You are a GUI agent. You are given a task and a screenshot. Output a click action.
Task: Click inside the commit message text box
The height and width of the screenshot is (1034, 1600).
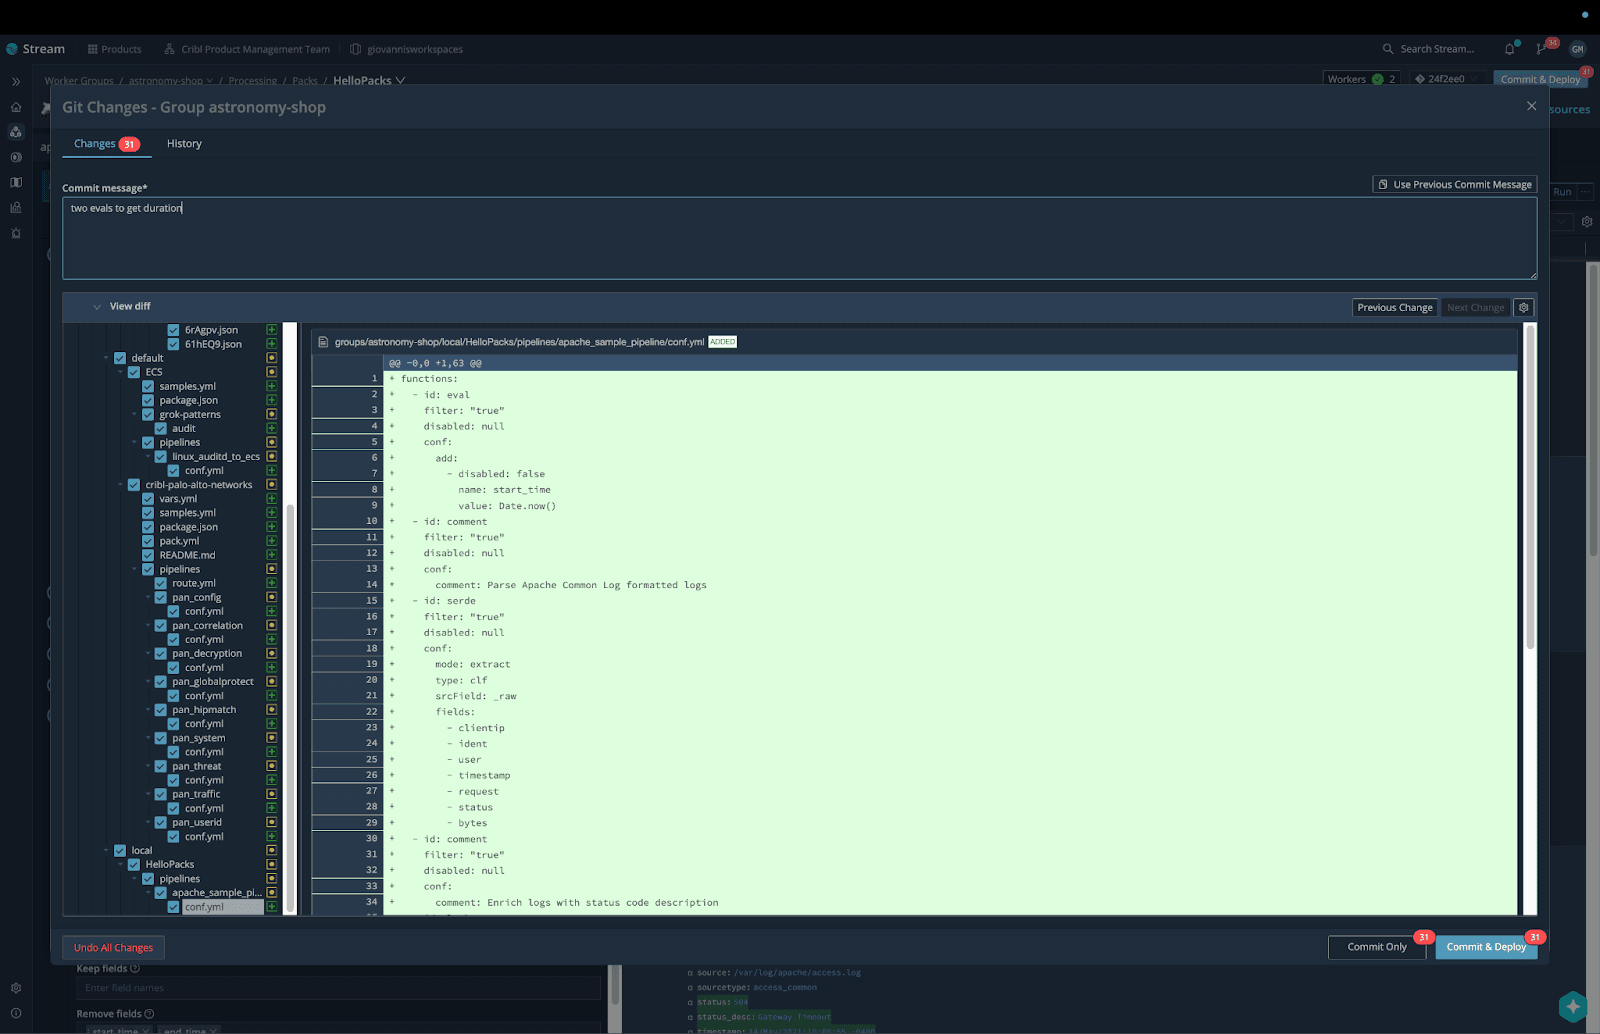pyautogui.click(x=798, y=238)
